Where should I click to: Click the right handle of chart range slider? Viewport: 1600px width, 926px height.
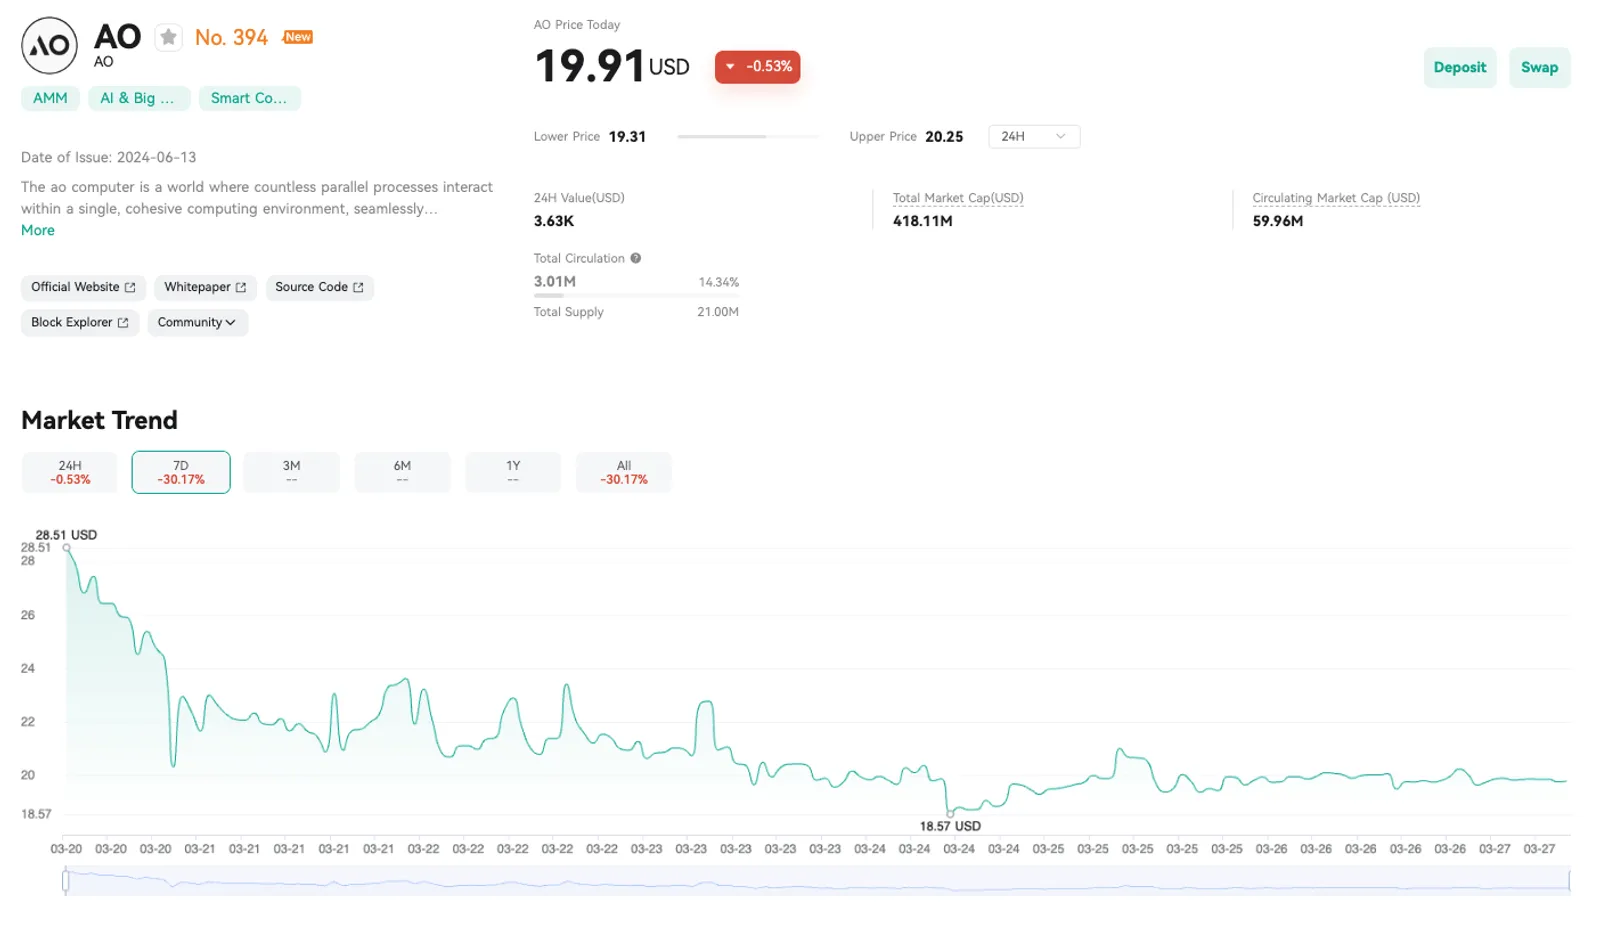1569,880
